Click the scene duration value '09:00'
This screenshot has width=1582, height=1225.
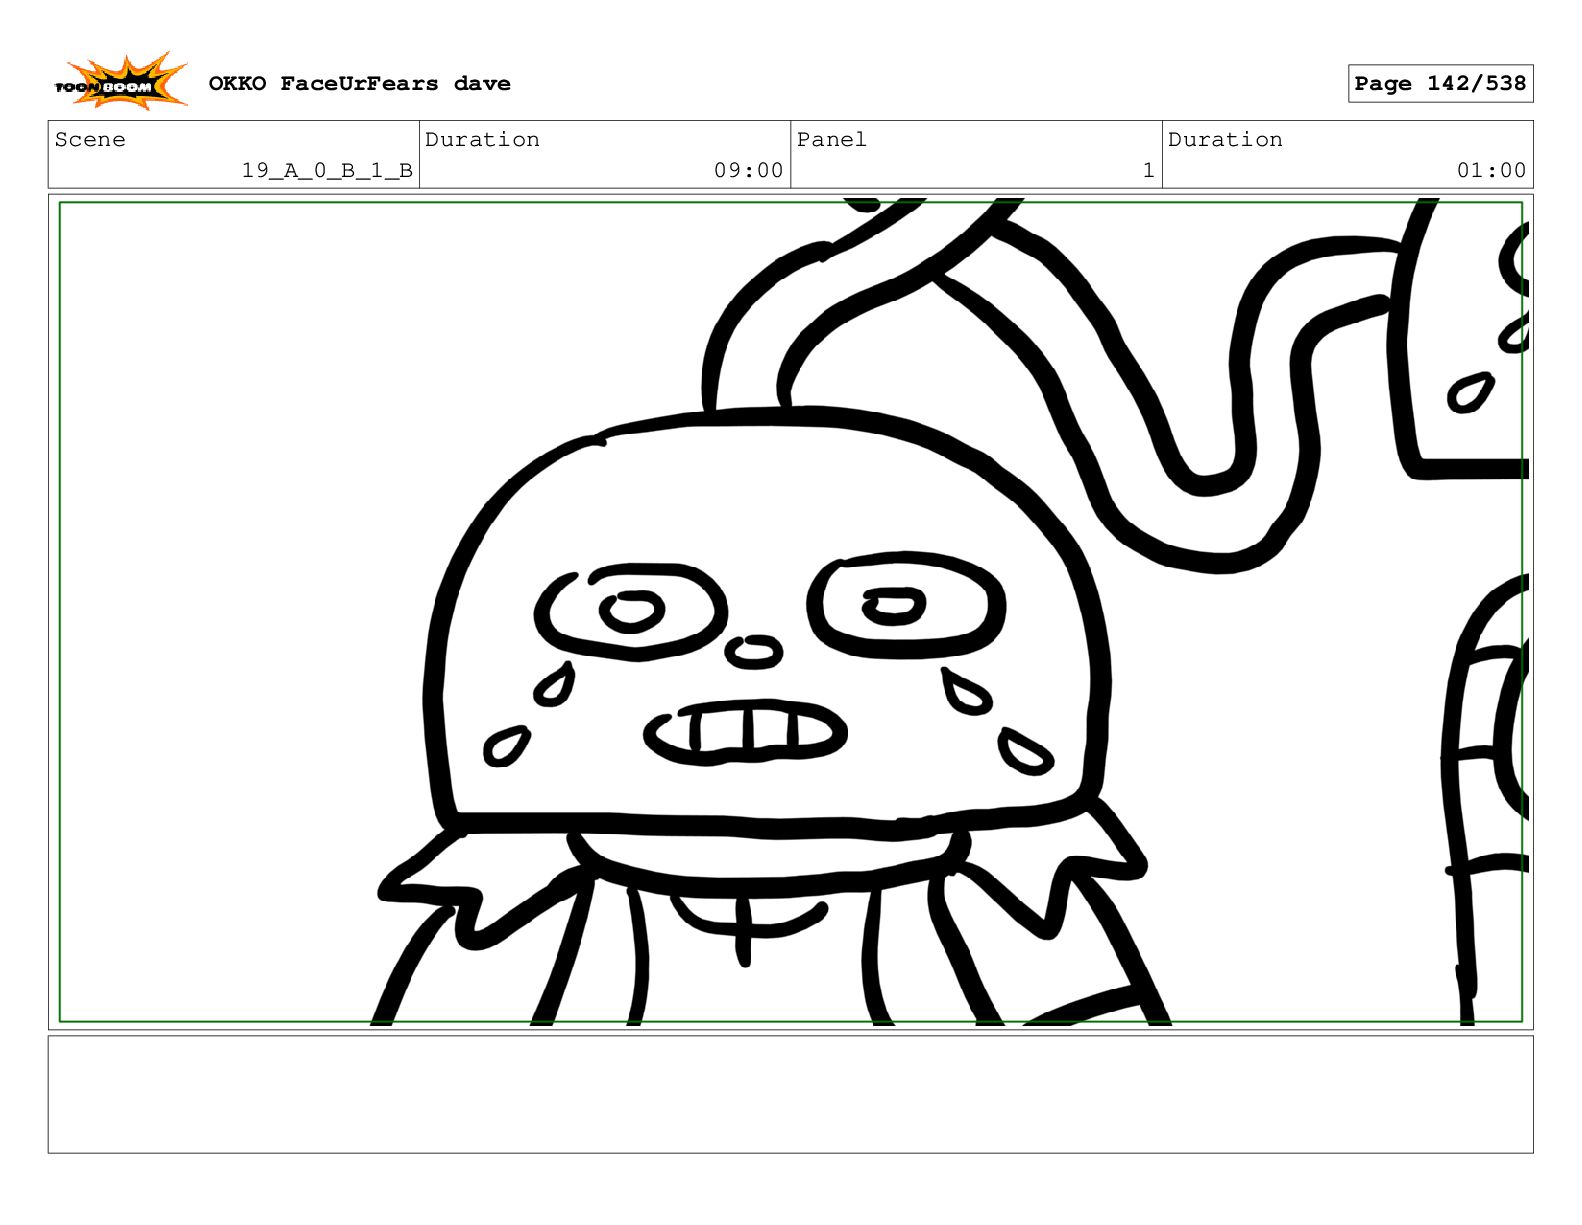748,171
